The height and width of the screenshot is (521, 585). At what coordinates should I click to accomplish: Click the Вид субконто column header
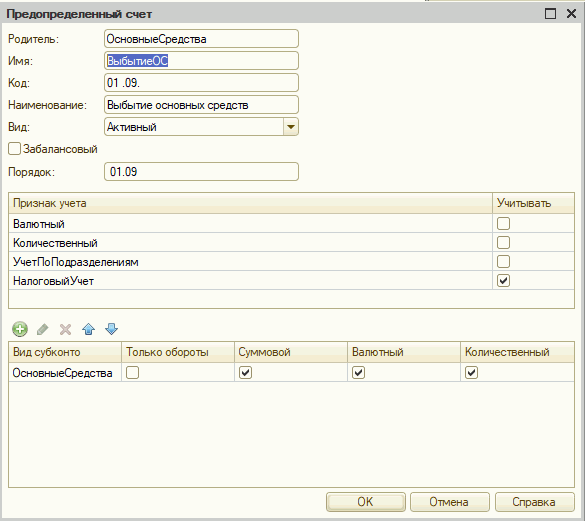[65, 352]
